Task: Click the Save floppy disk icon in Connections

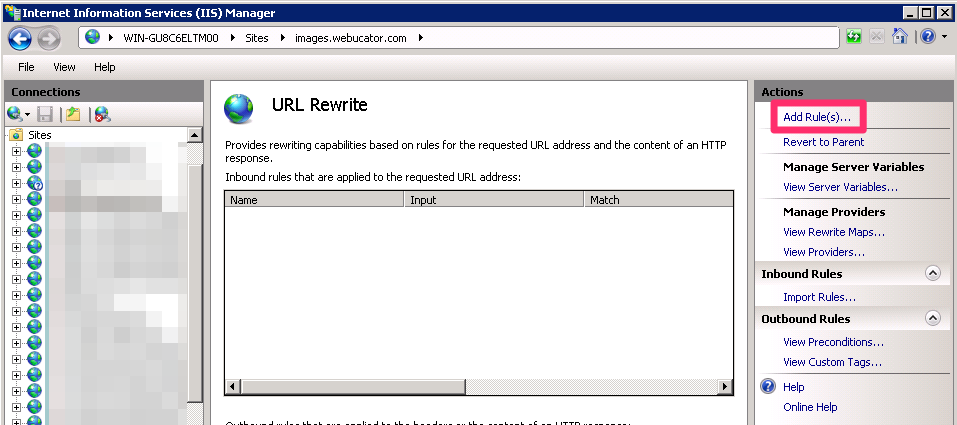Action: (x=45, y=114)
